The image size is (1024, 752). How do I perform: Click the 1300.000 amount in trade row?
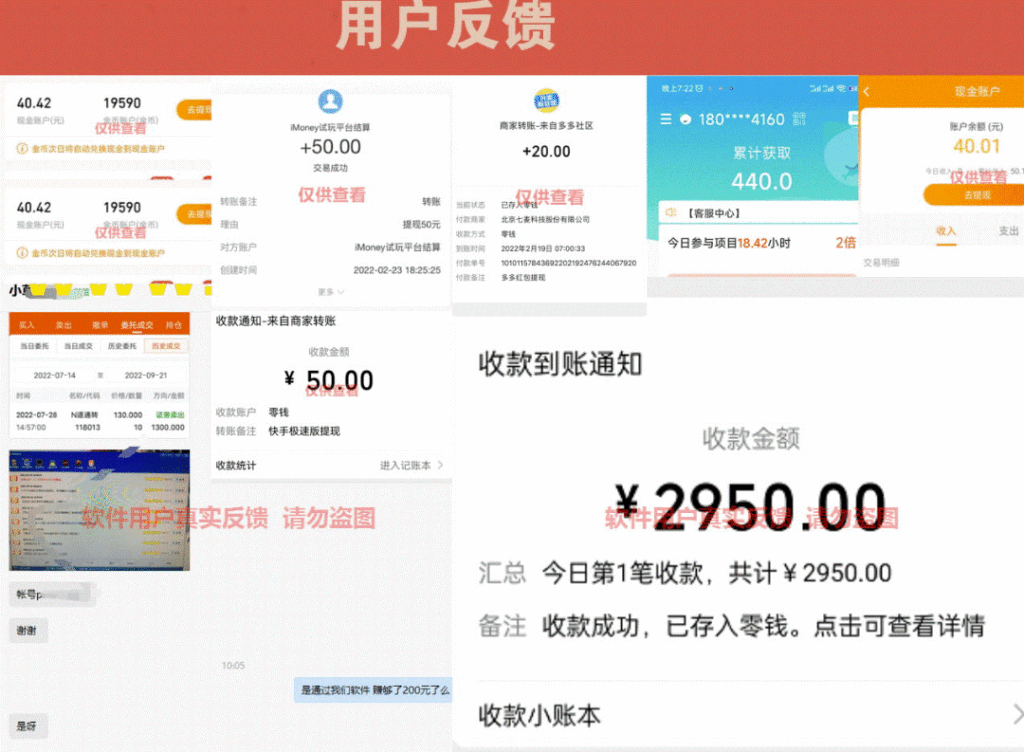point(168,428)
